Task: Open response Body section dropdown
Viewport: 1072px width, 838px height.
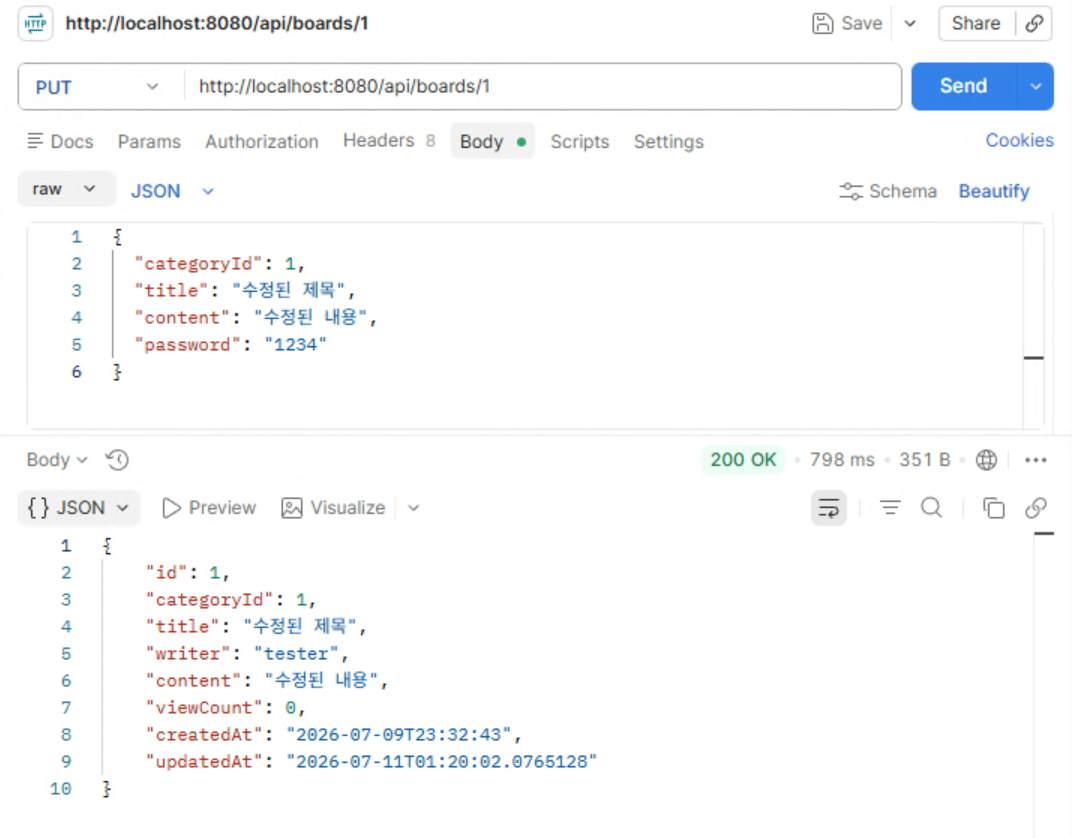Action: [x=57, y=459]
